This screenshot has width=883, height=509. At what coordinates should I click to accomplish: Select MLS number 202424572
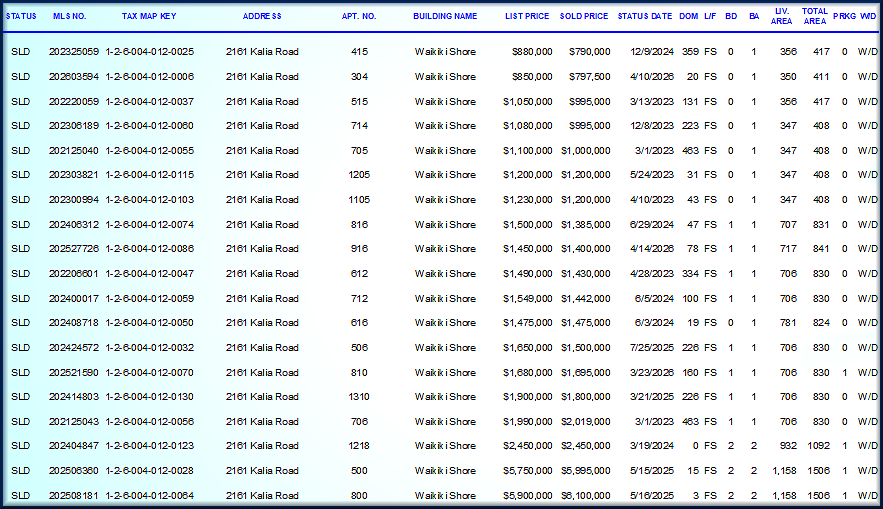tap(74, 348)
